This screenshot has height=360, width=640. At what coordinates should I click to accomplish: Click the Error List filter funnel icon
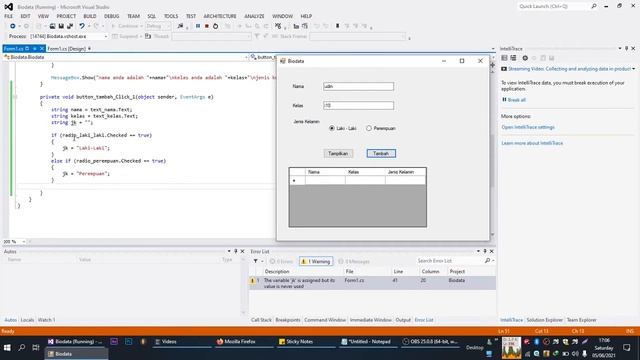(256, 261)
